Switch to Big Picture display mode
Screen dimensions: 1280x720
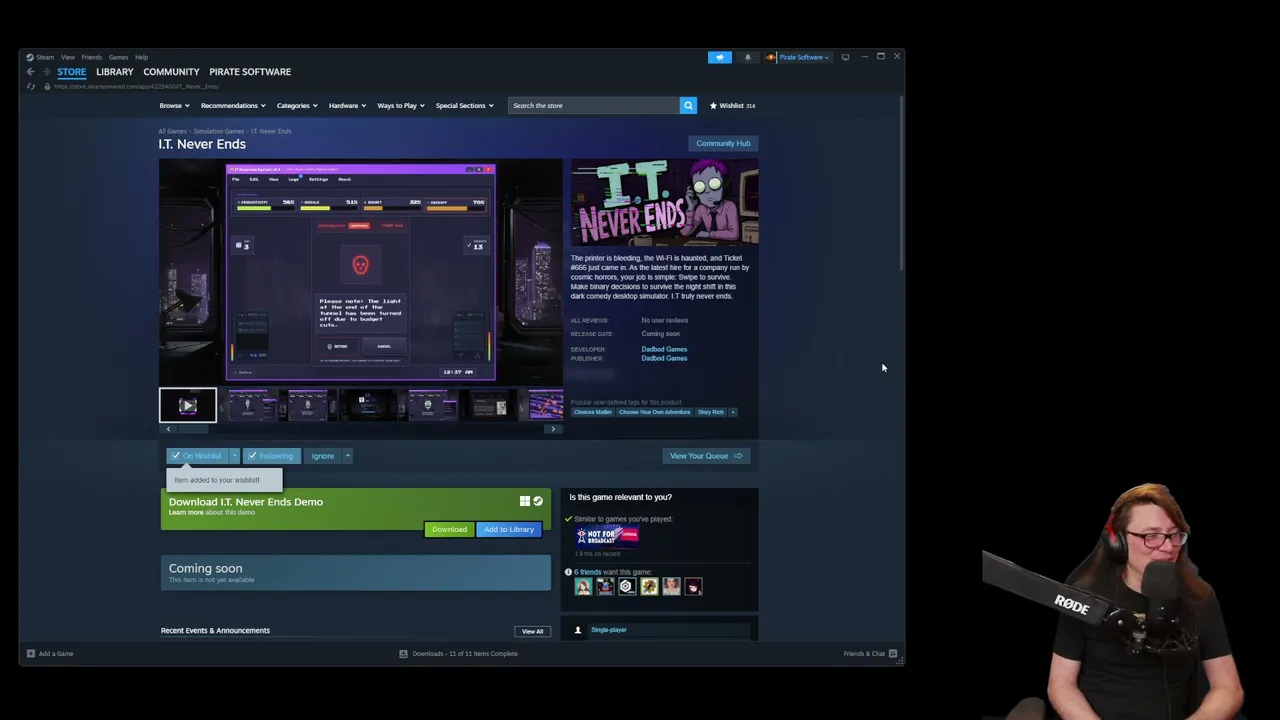tap(846, 57)
